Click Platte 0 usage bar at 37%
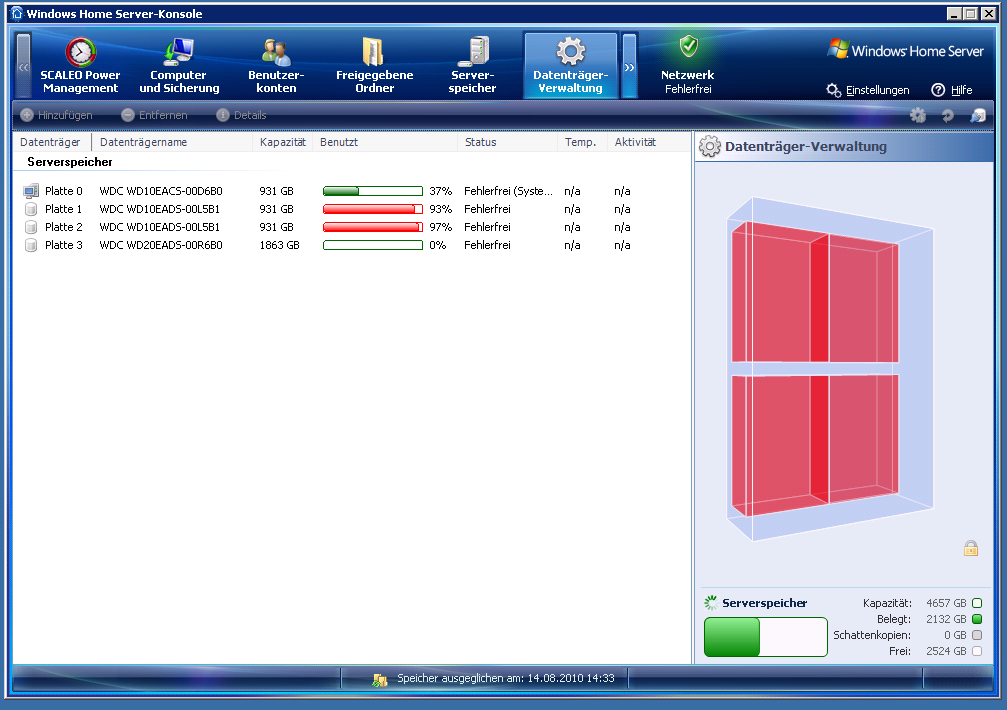 pyautogui.click(x=372, y=191)
